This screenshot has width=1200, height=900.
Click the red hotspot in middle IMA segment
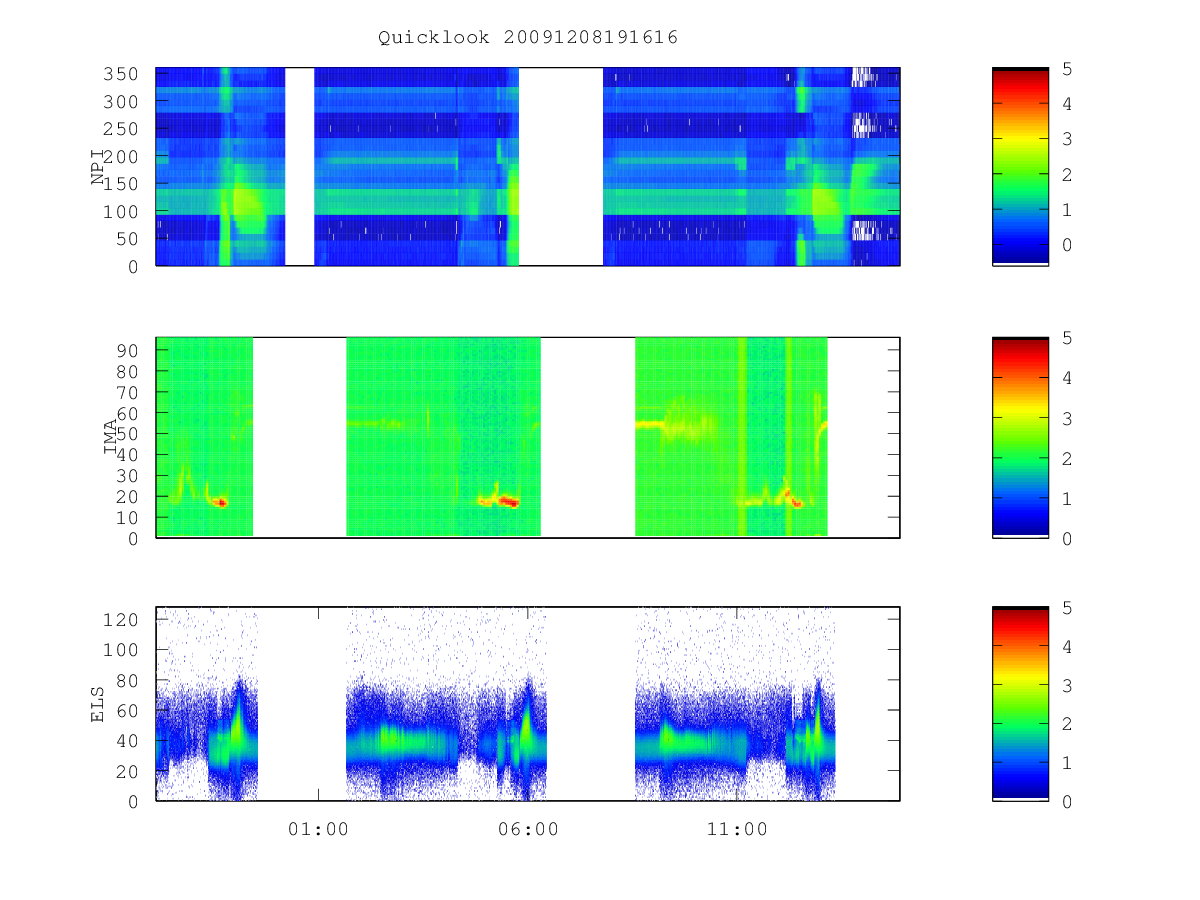(x=507, y=501)
